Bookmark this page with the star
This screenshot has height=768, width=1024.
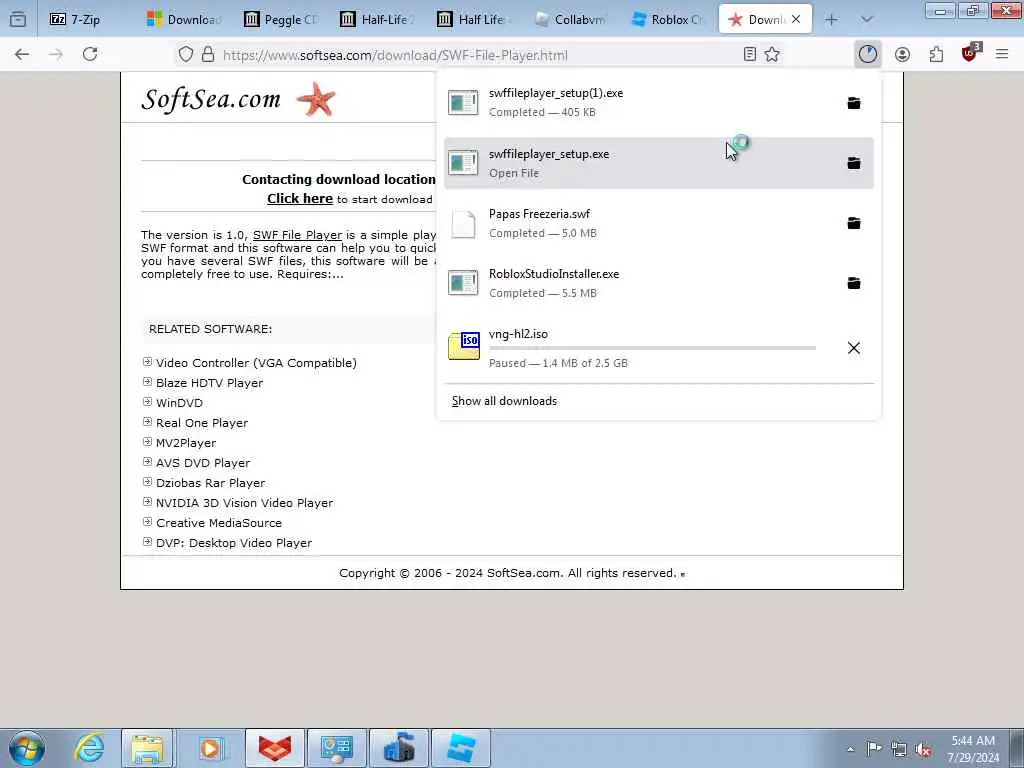[x=772, y=55]
